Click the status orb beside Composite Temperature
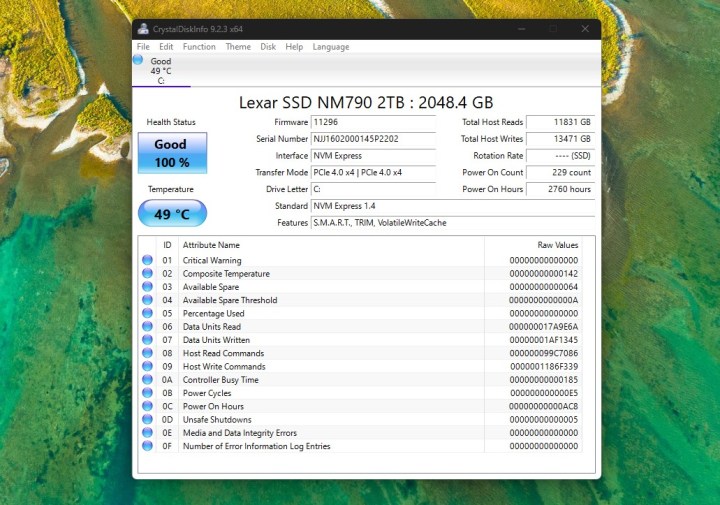The height and width of the screenshot is (505, 720). pos(148,274)
